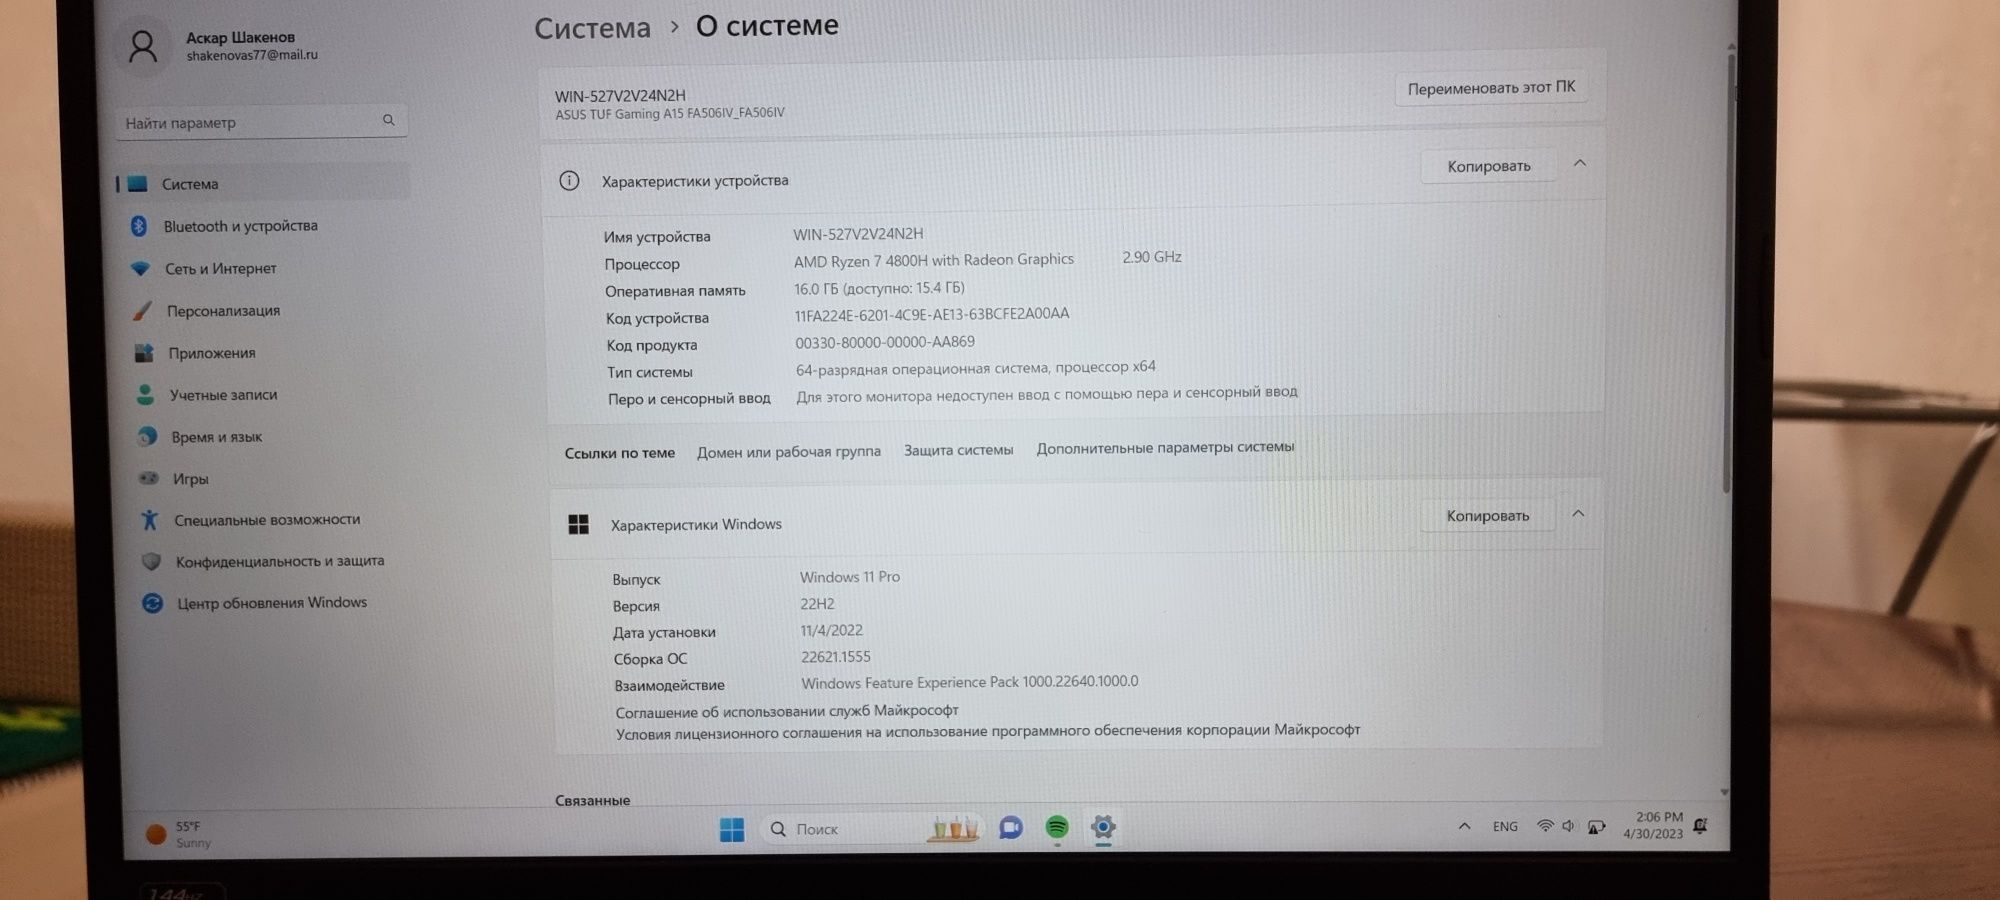Open the Система settings category

pos(262,183)
